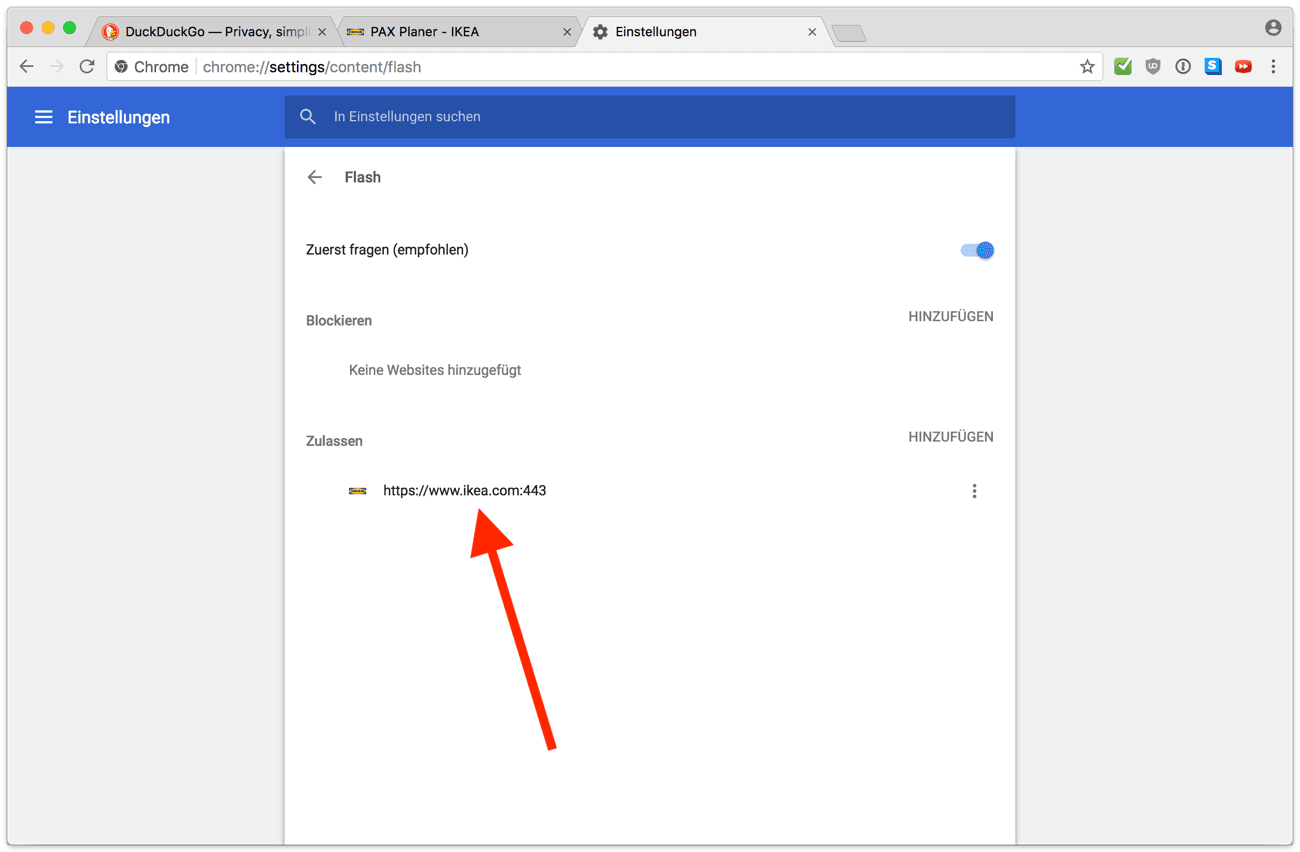Close the Einstellungen tab
The image size is (1300, 852).
pos(812,32)
